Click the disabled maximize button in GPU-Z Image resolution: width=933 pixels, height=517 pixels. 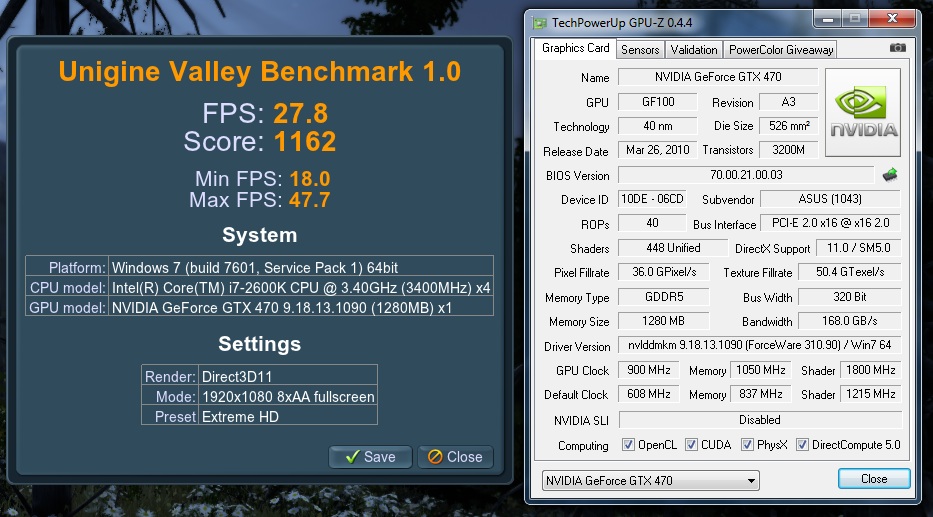855,19
